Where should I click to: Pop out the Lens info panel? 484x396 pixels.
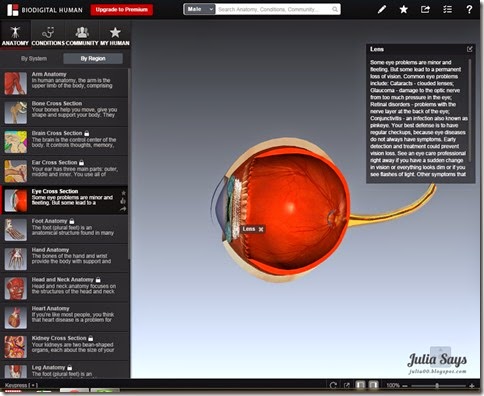470,49
